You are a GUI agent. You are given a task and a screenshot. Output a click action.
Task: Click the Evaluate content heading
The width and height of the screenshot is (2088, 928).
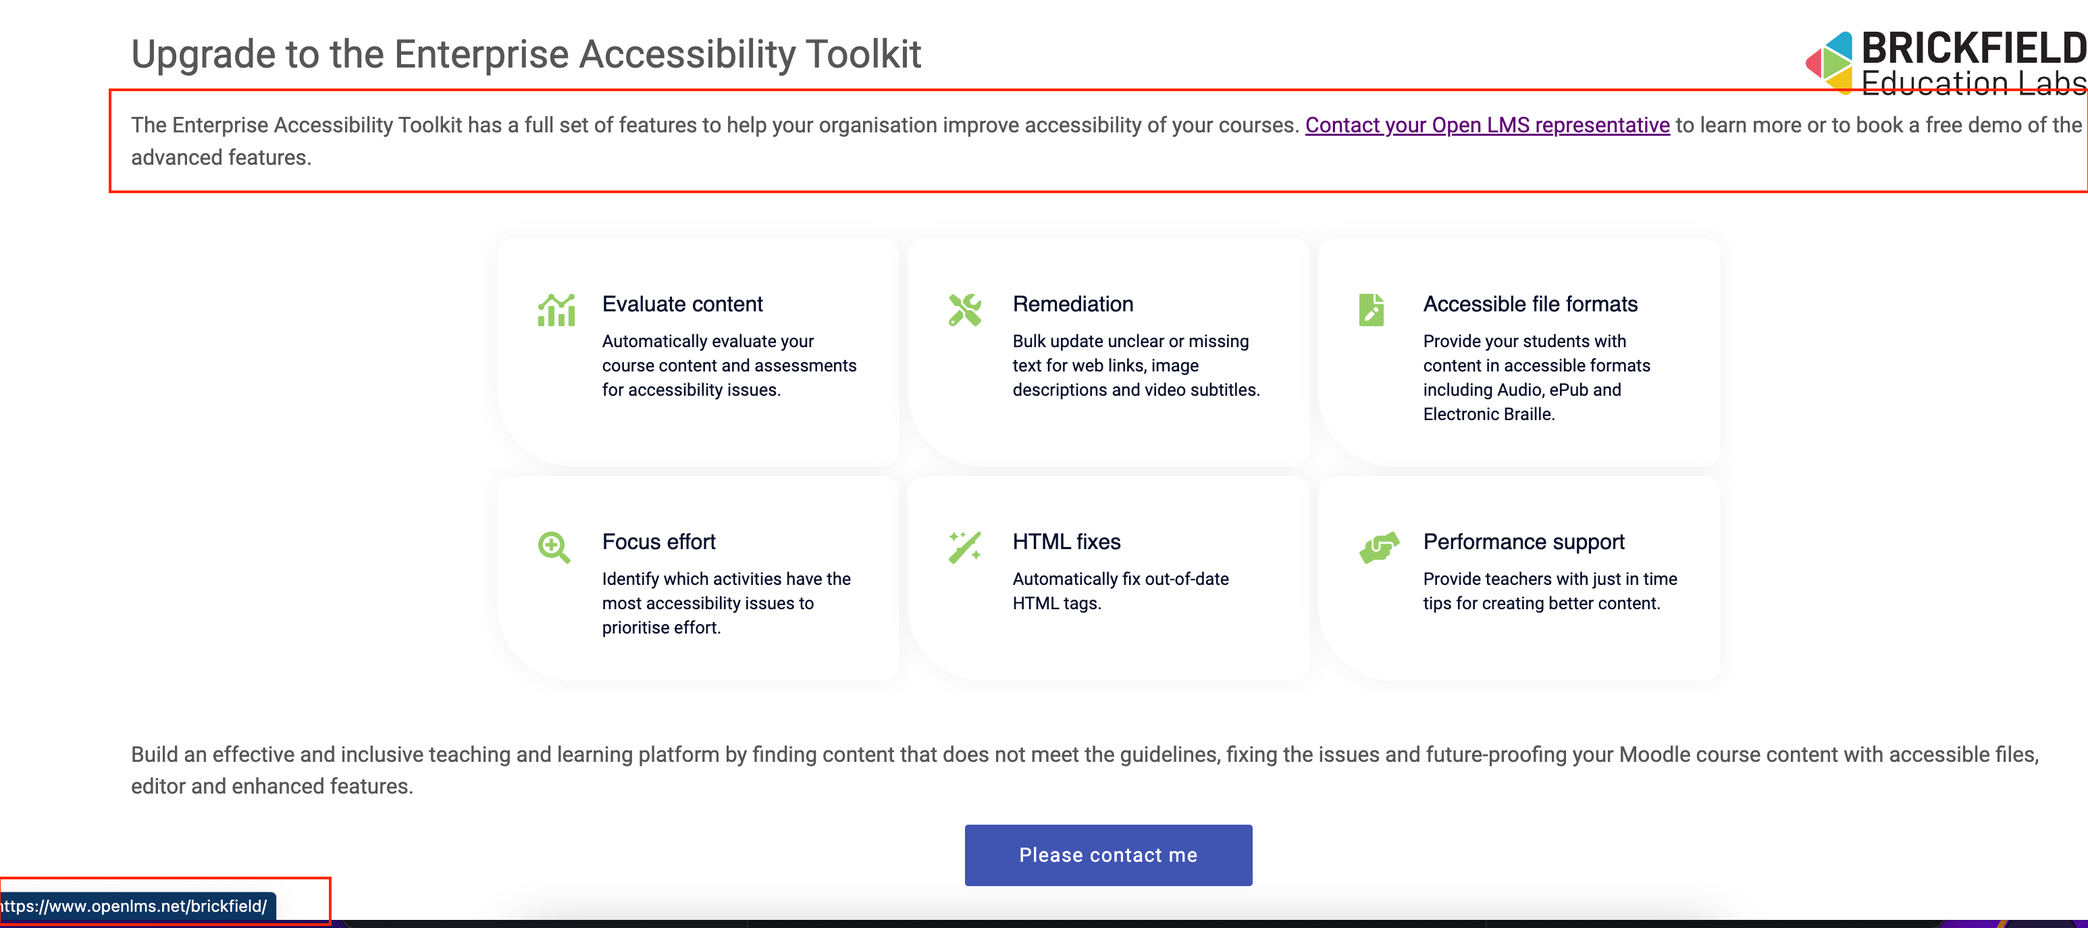(x=682, y=304)
